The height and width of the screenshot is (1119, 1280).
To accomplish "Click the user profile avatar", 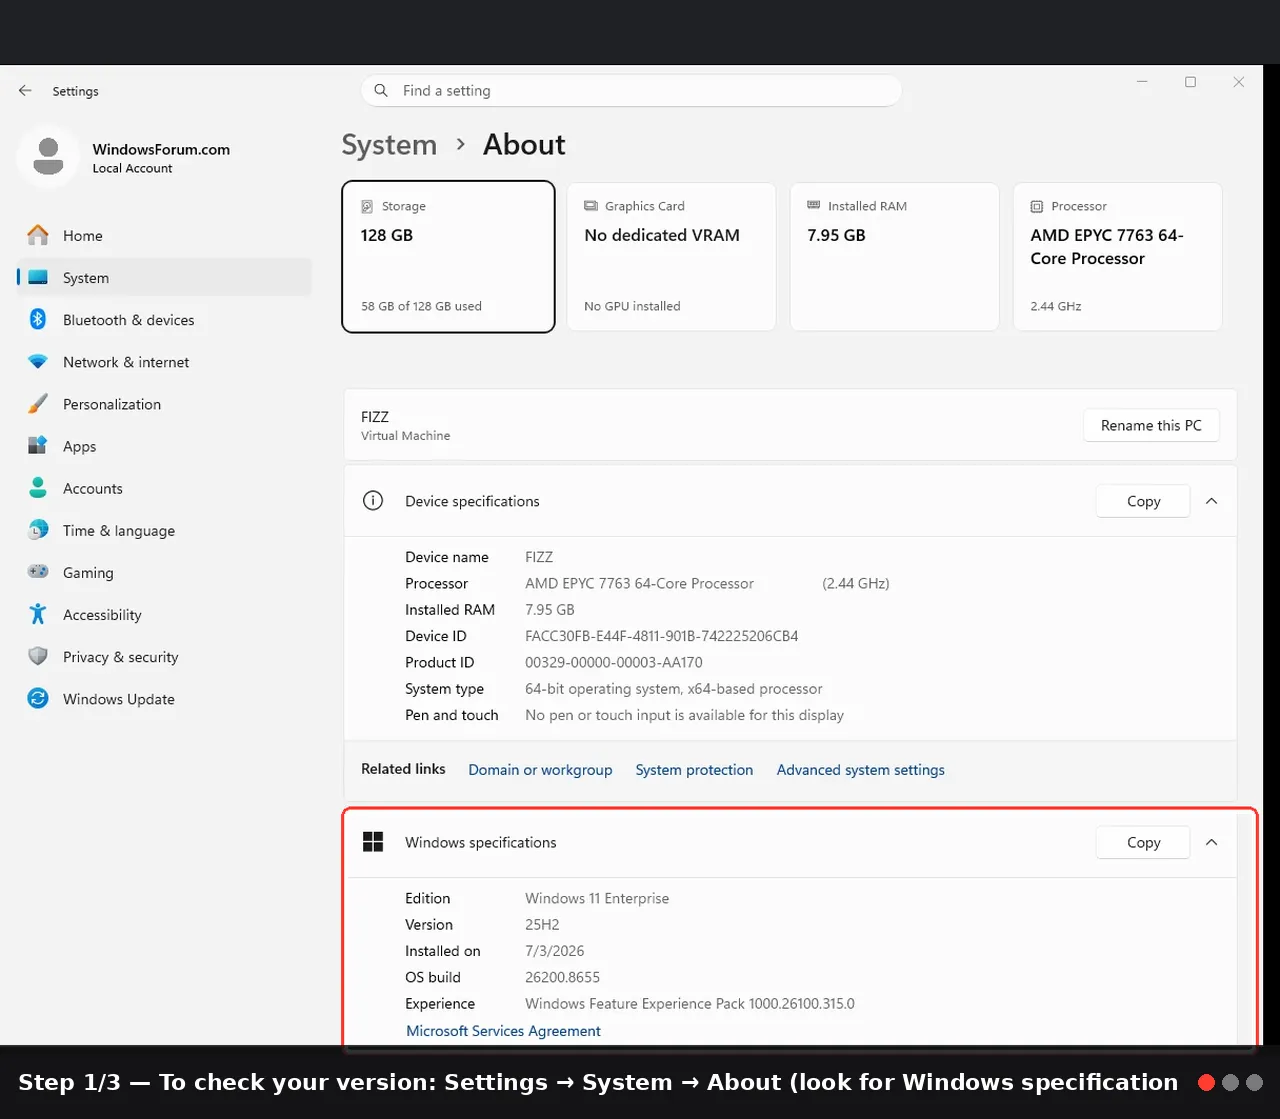I will coord(48,156).
